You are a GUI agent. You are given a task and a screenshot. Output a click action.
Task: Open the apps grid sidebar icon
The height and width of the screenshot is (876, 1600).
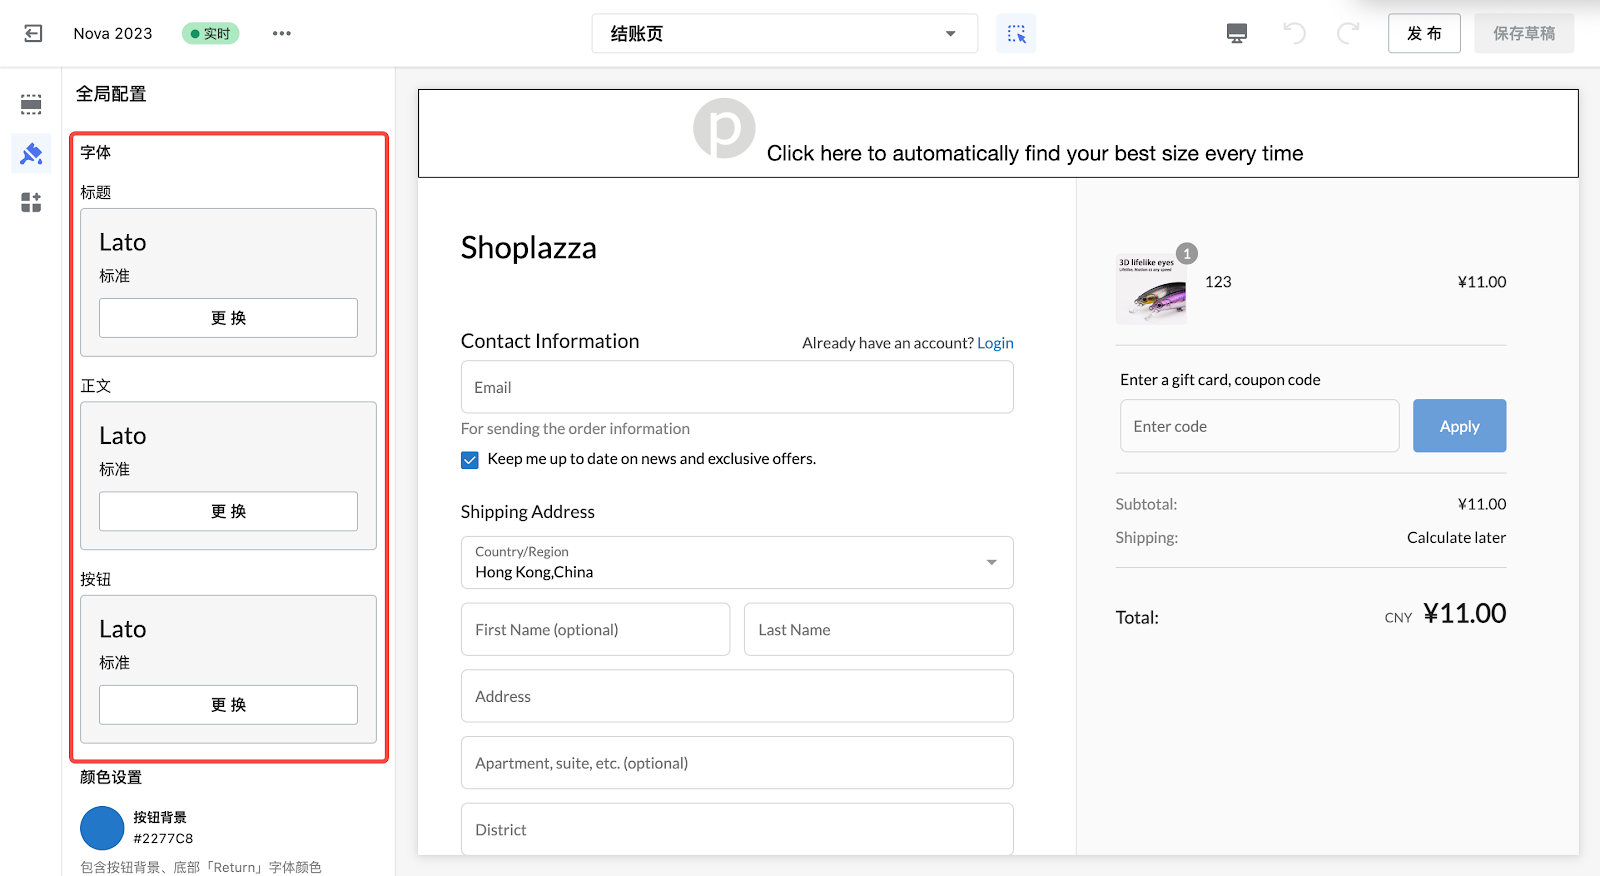(31, 203)
